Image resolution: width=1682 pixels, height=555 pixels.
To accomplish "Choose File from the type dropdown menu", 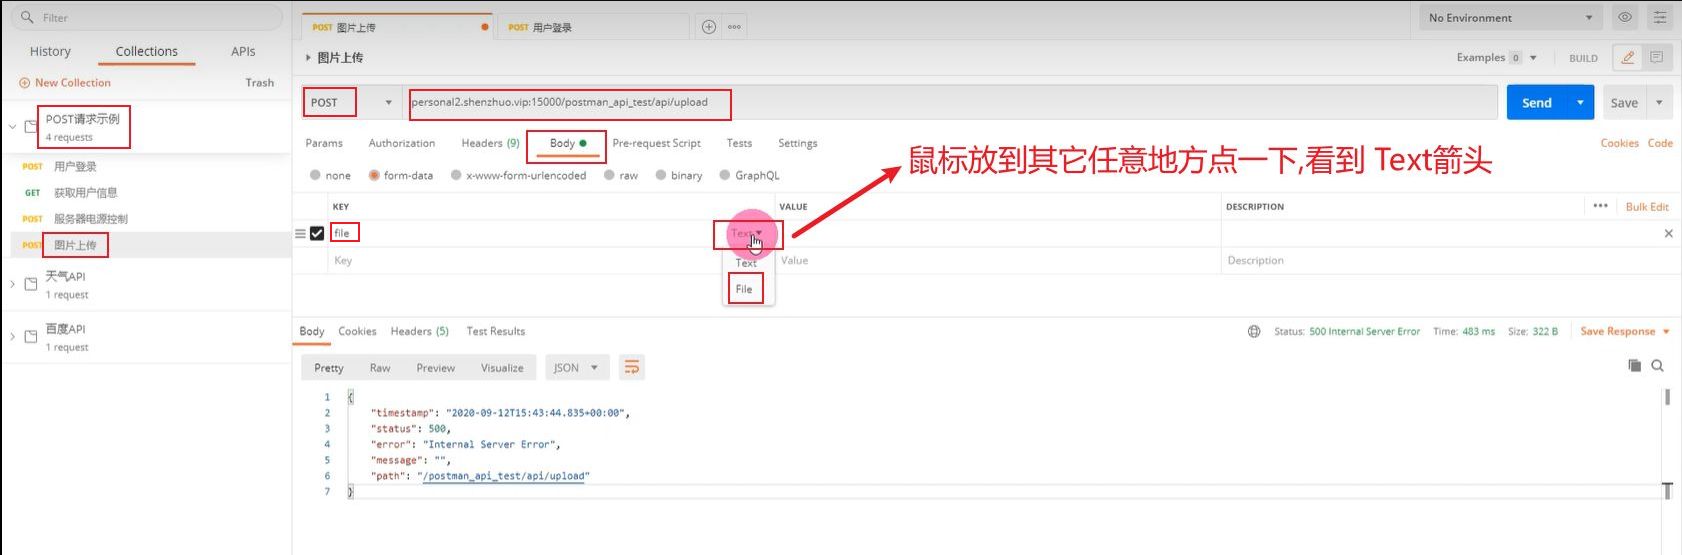I will [x=744, y=289].
